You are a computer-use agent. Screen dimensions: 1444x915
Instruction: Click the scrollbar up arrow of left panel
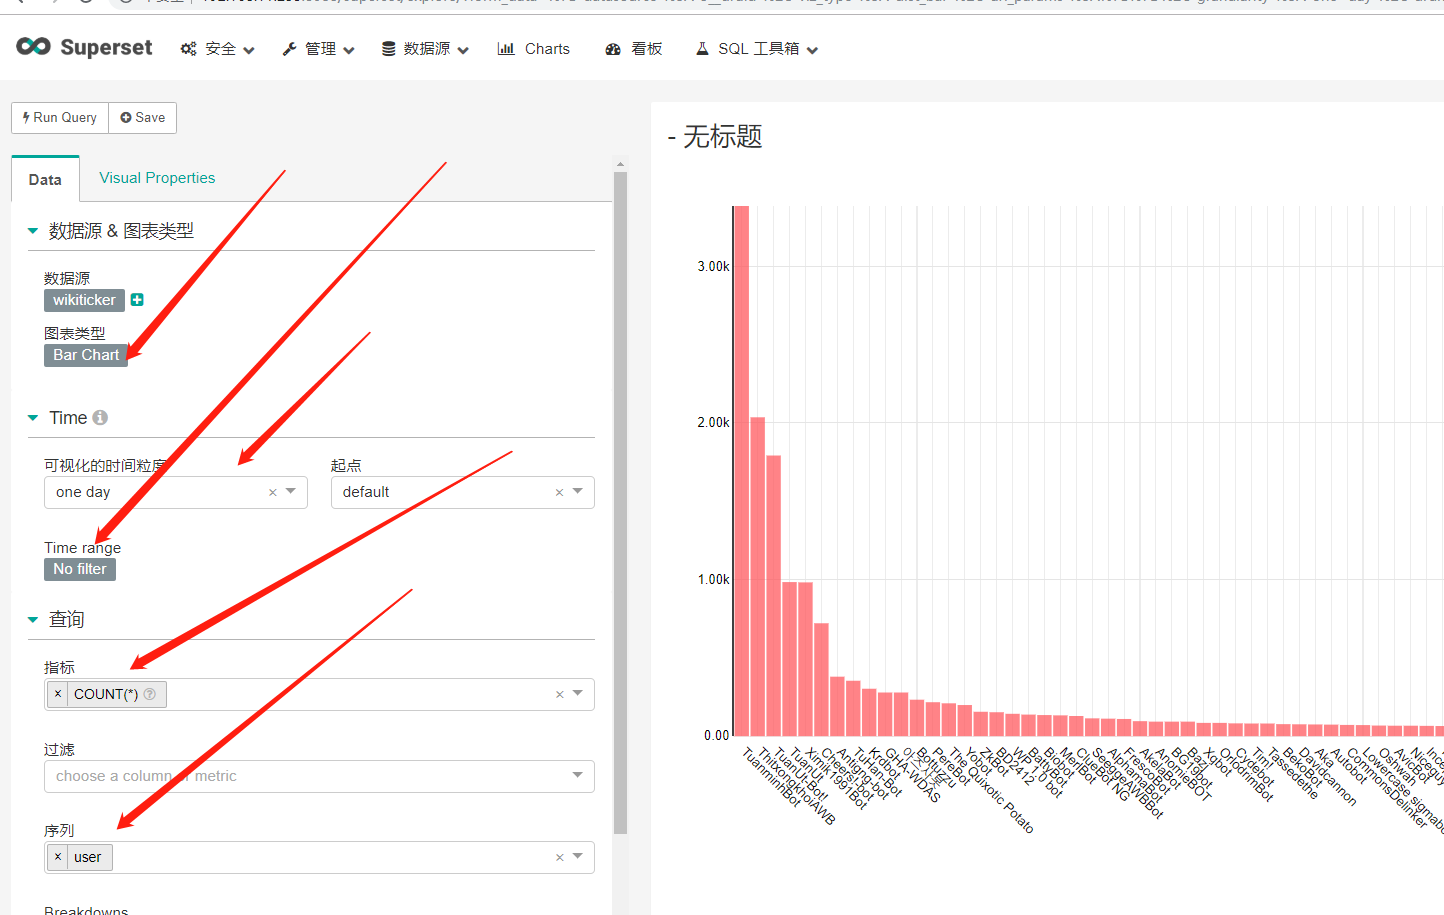click(x=620, y=164)
